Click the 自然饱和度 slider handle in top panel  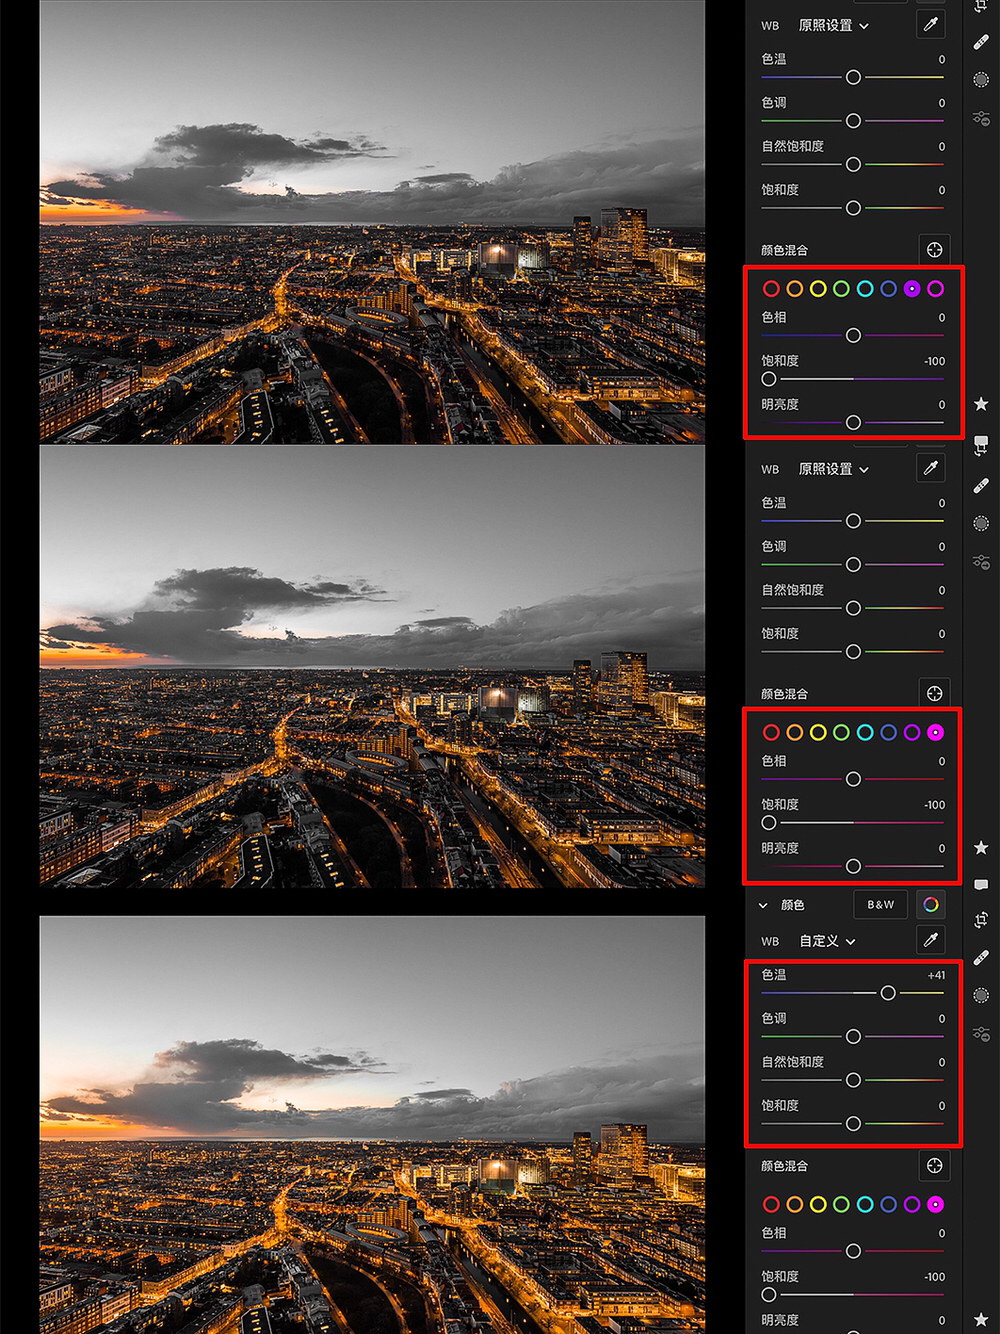point(853,165)
